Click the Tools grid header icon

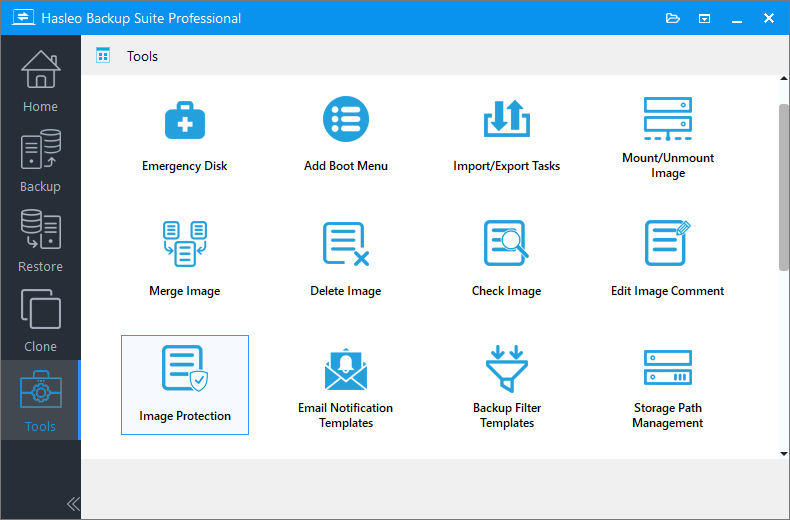click(x=103, y=55)
